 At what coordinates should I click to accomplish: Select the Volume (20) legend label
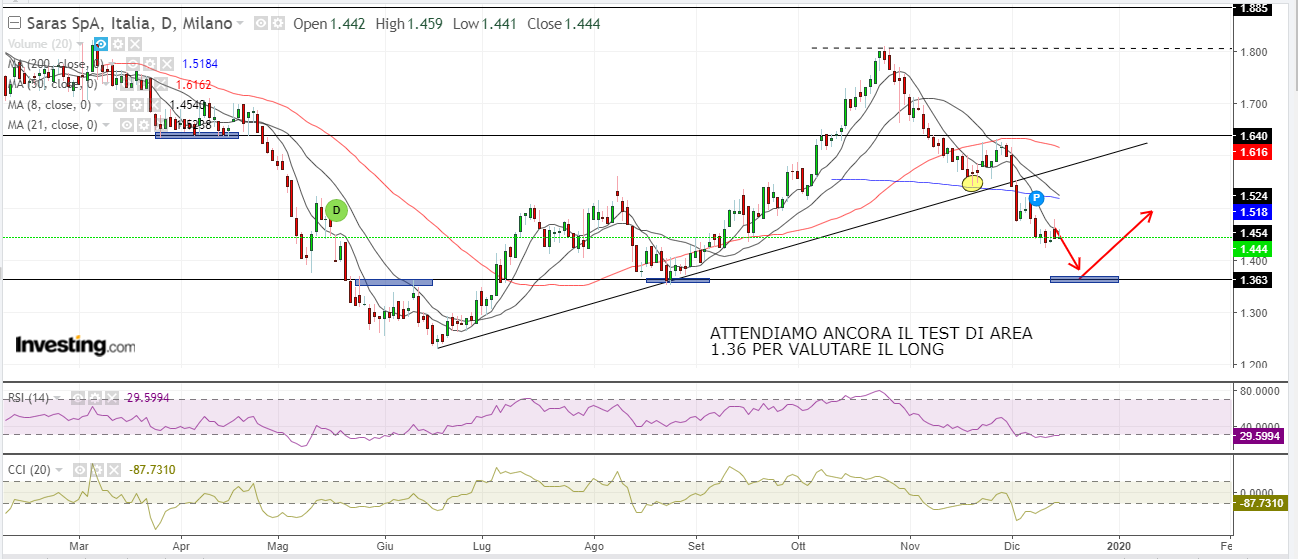40,44
